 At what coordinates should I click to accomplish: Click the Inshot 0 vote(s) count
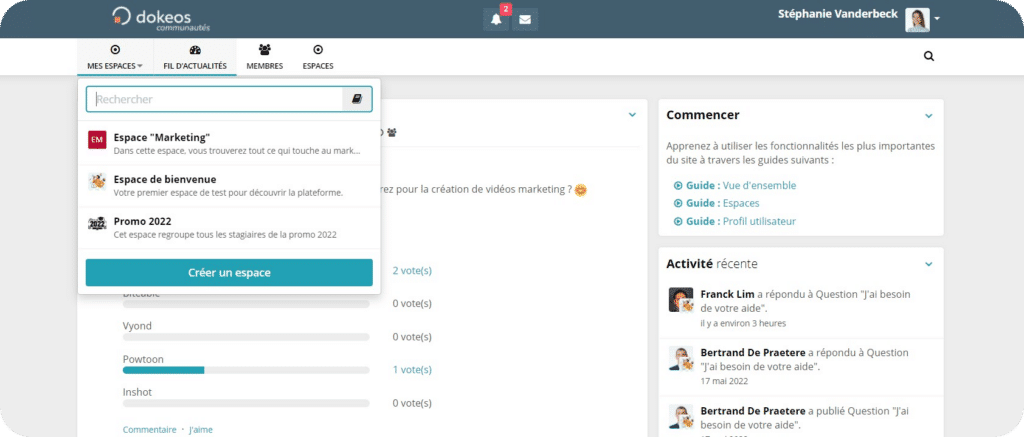pos(412,403)
